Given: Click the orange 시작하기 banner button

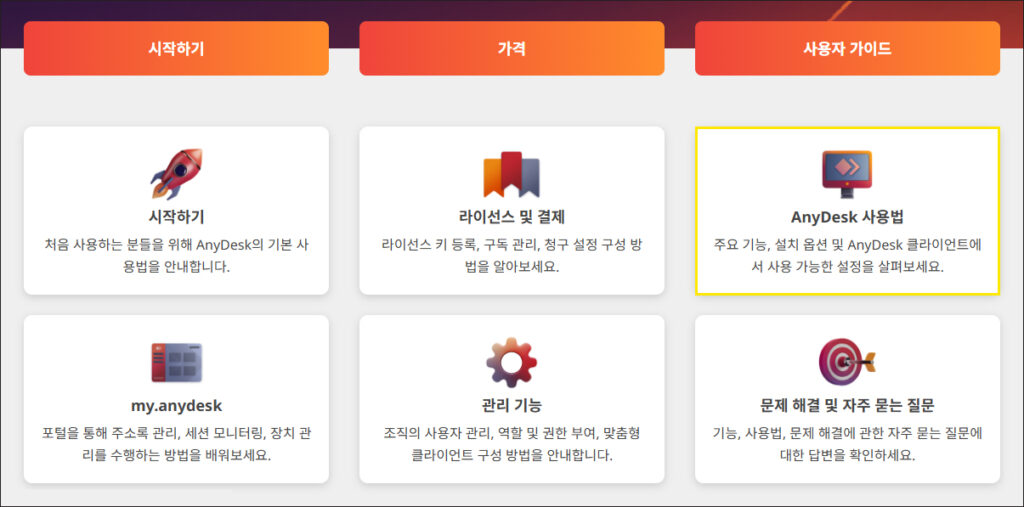Looking at the screenshot, I should tap(176, 48).
